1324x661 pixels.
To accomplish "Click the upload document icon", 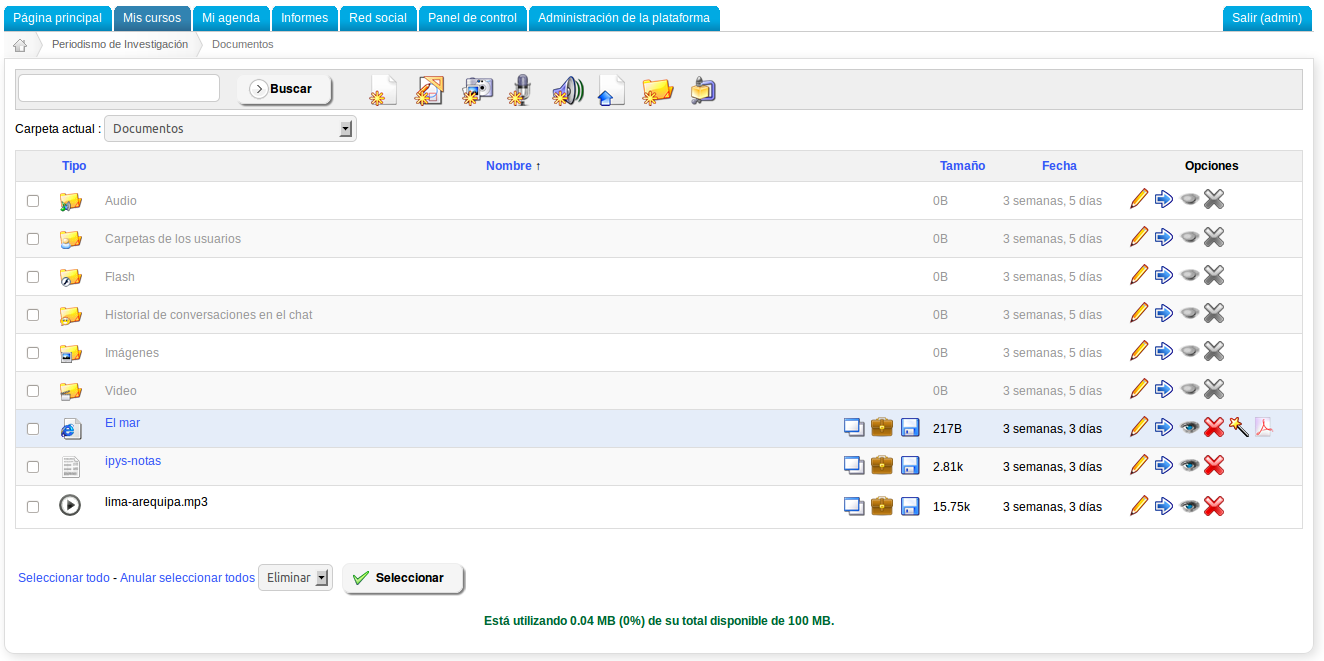I will [611, 91].
